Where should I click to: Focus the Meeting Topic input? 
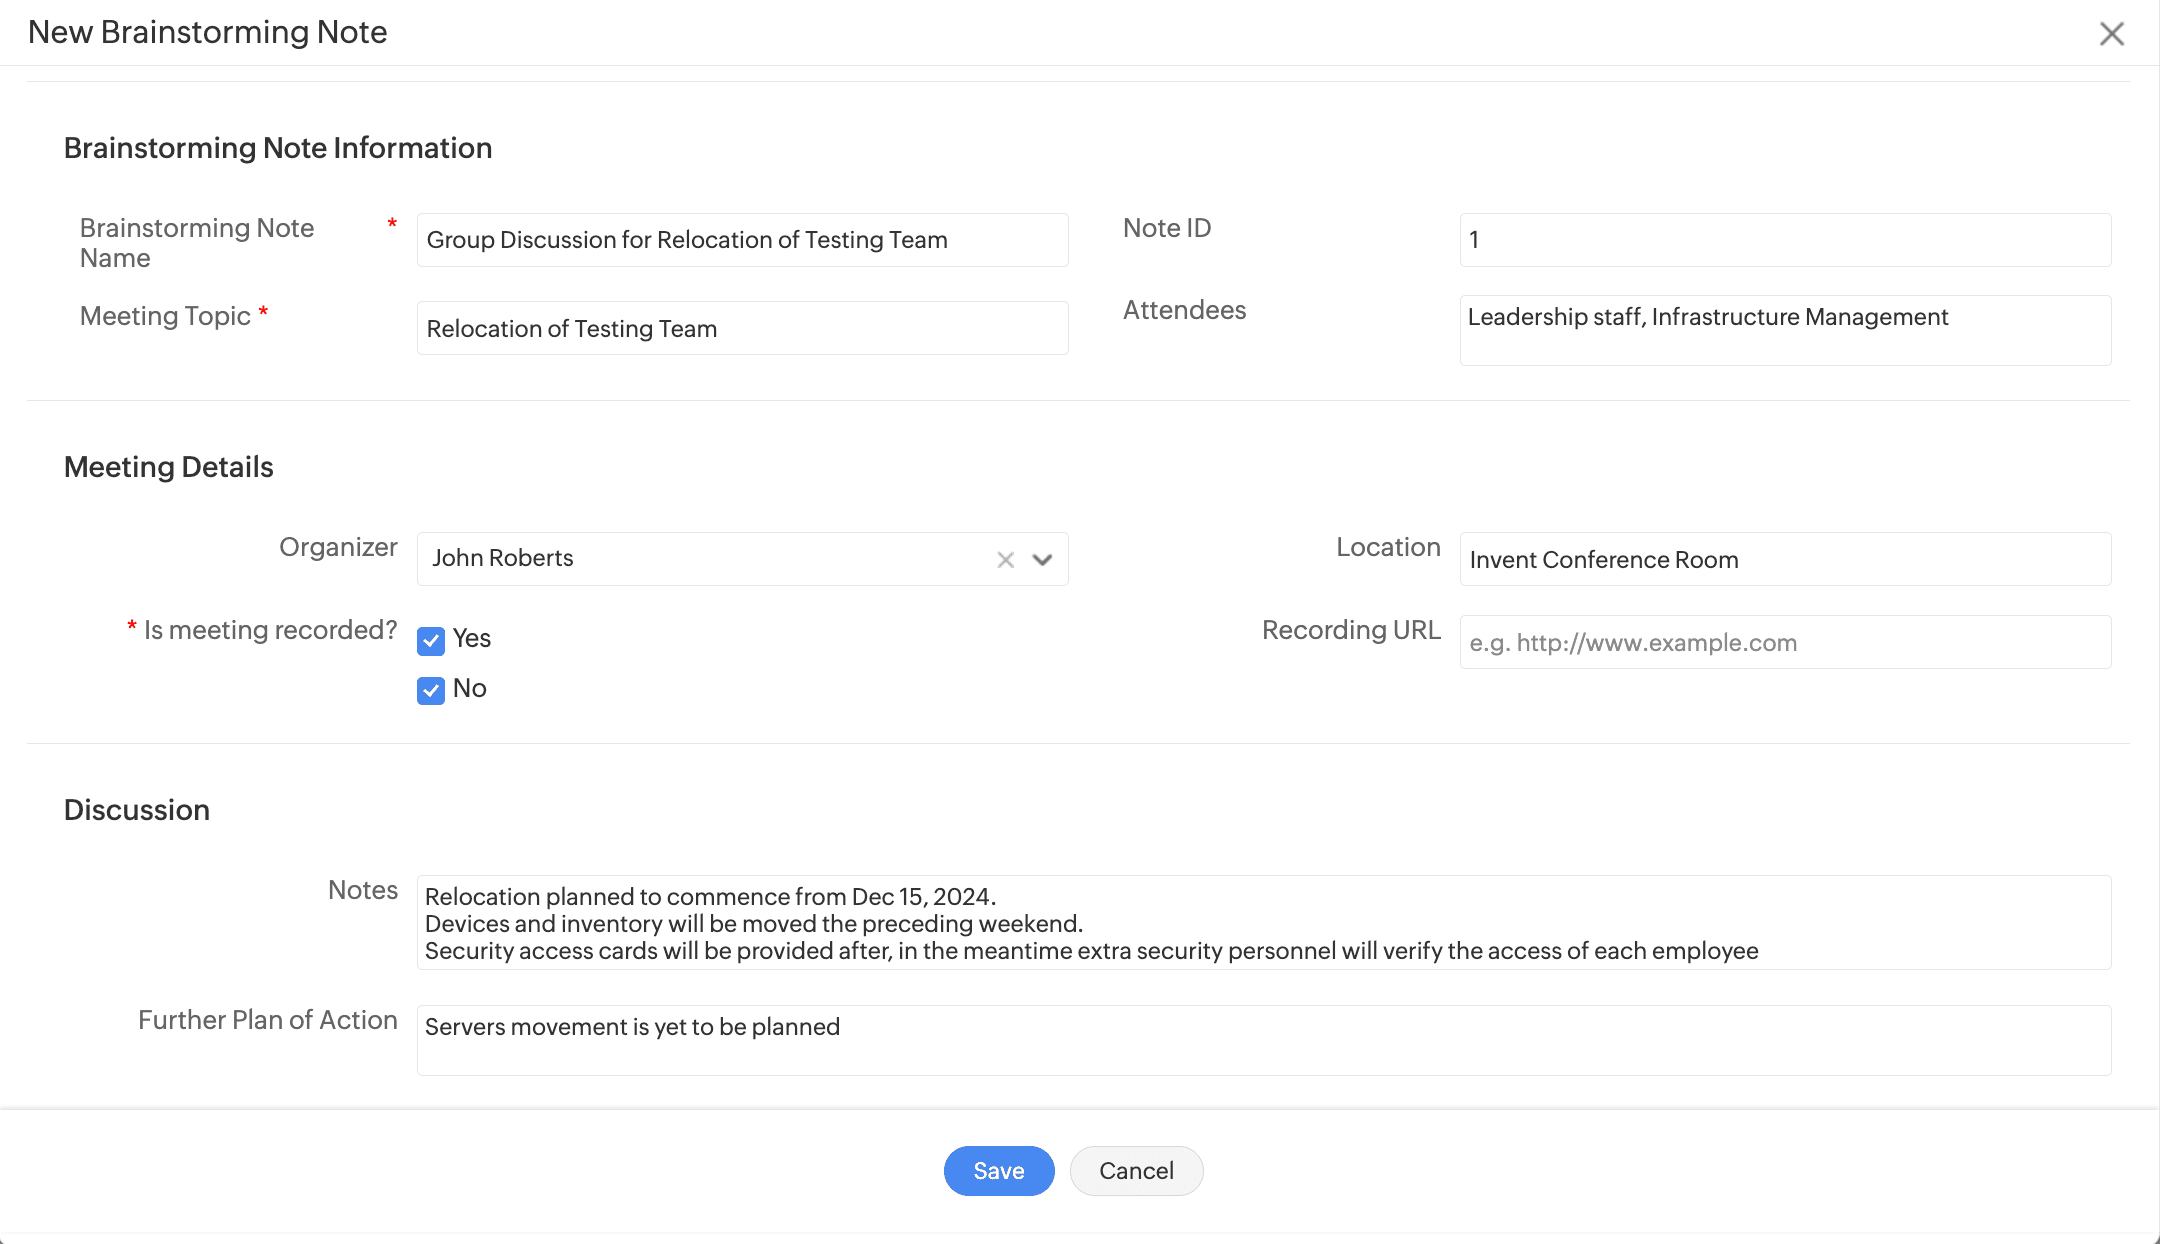point(742,329)
